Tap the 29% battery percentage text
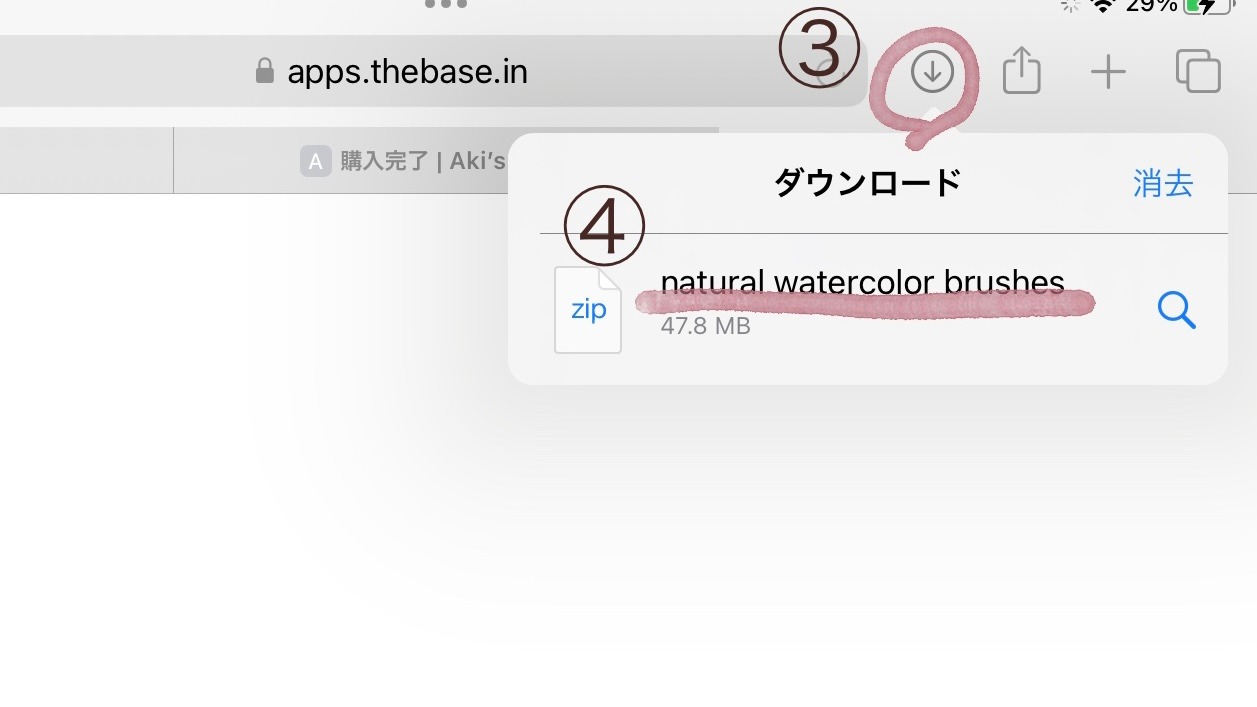 tap(1150, 5)
